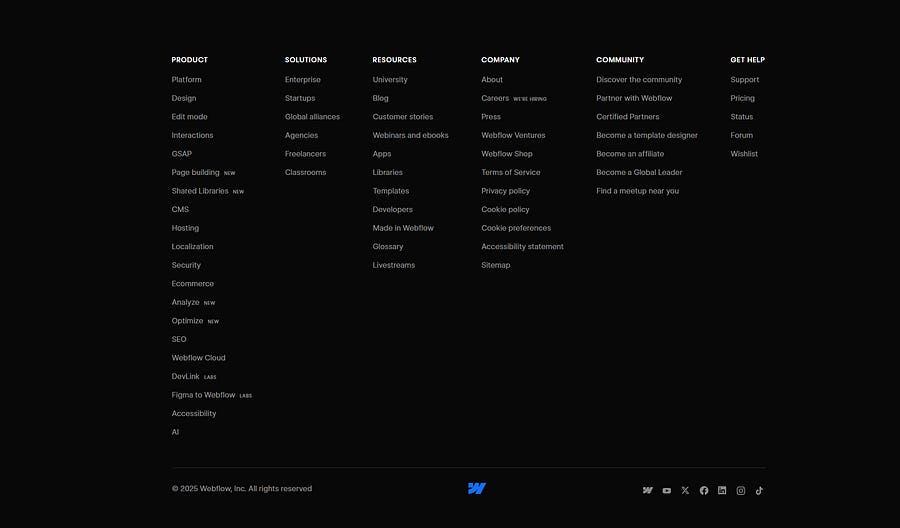This screenshot has width=900, height=528.
Task: Open Become a template designer link
Action: (x=647, y=135)
